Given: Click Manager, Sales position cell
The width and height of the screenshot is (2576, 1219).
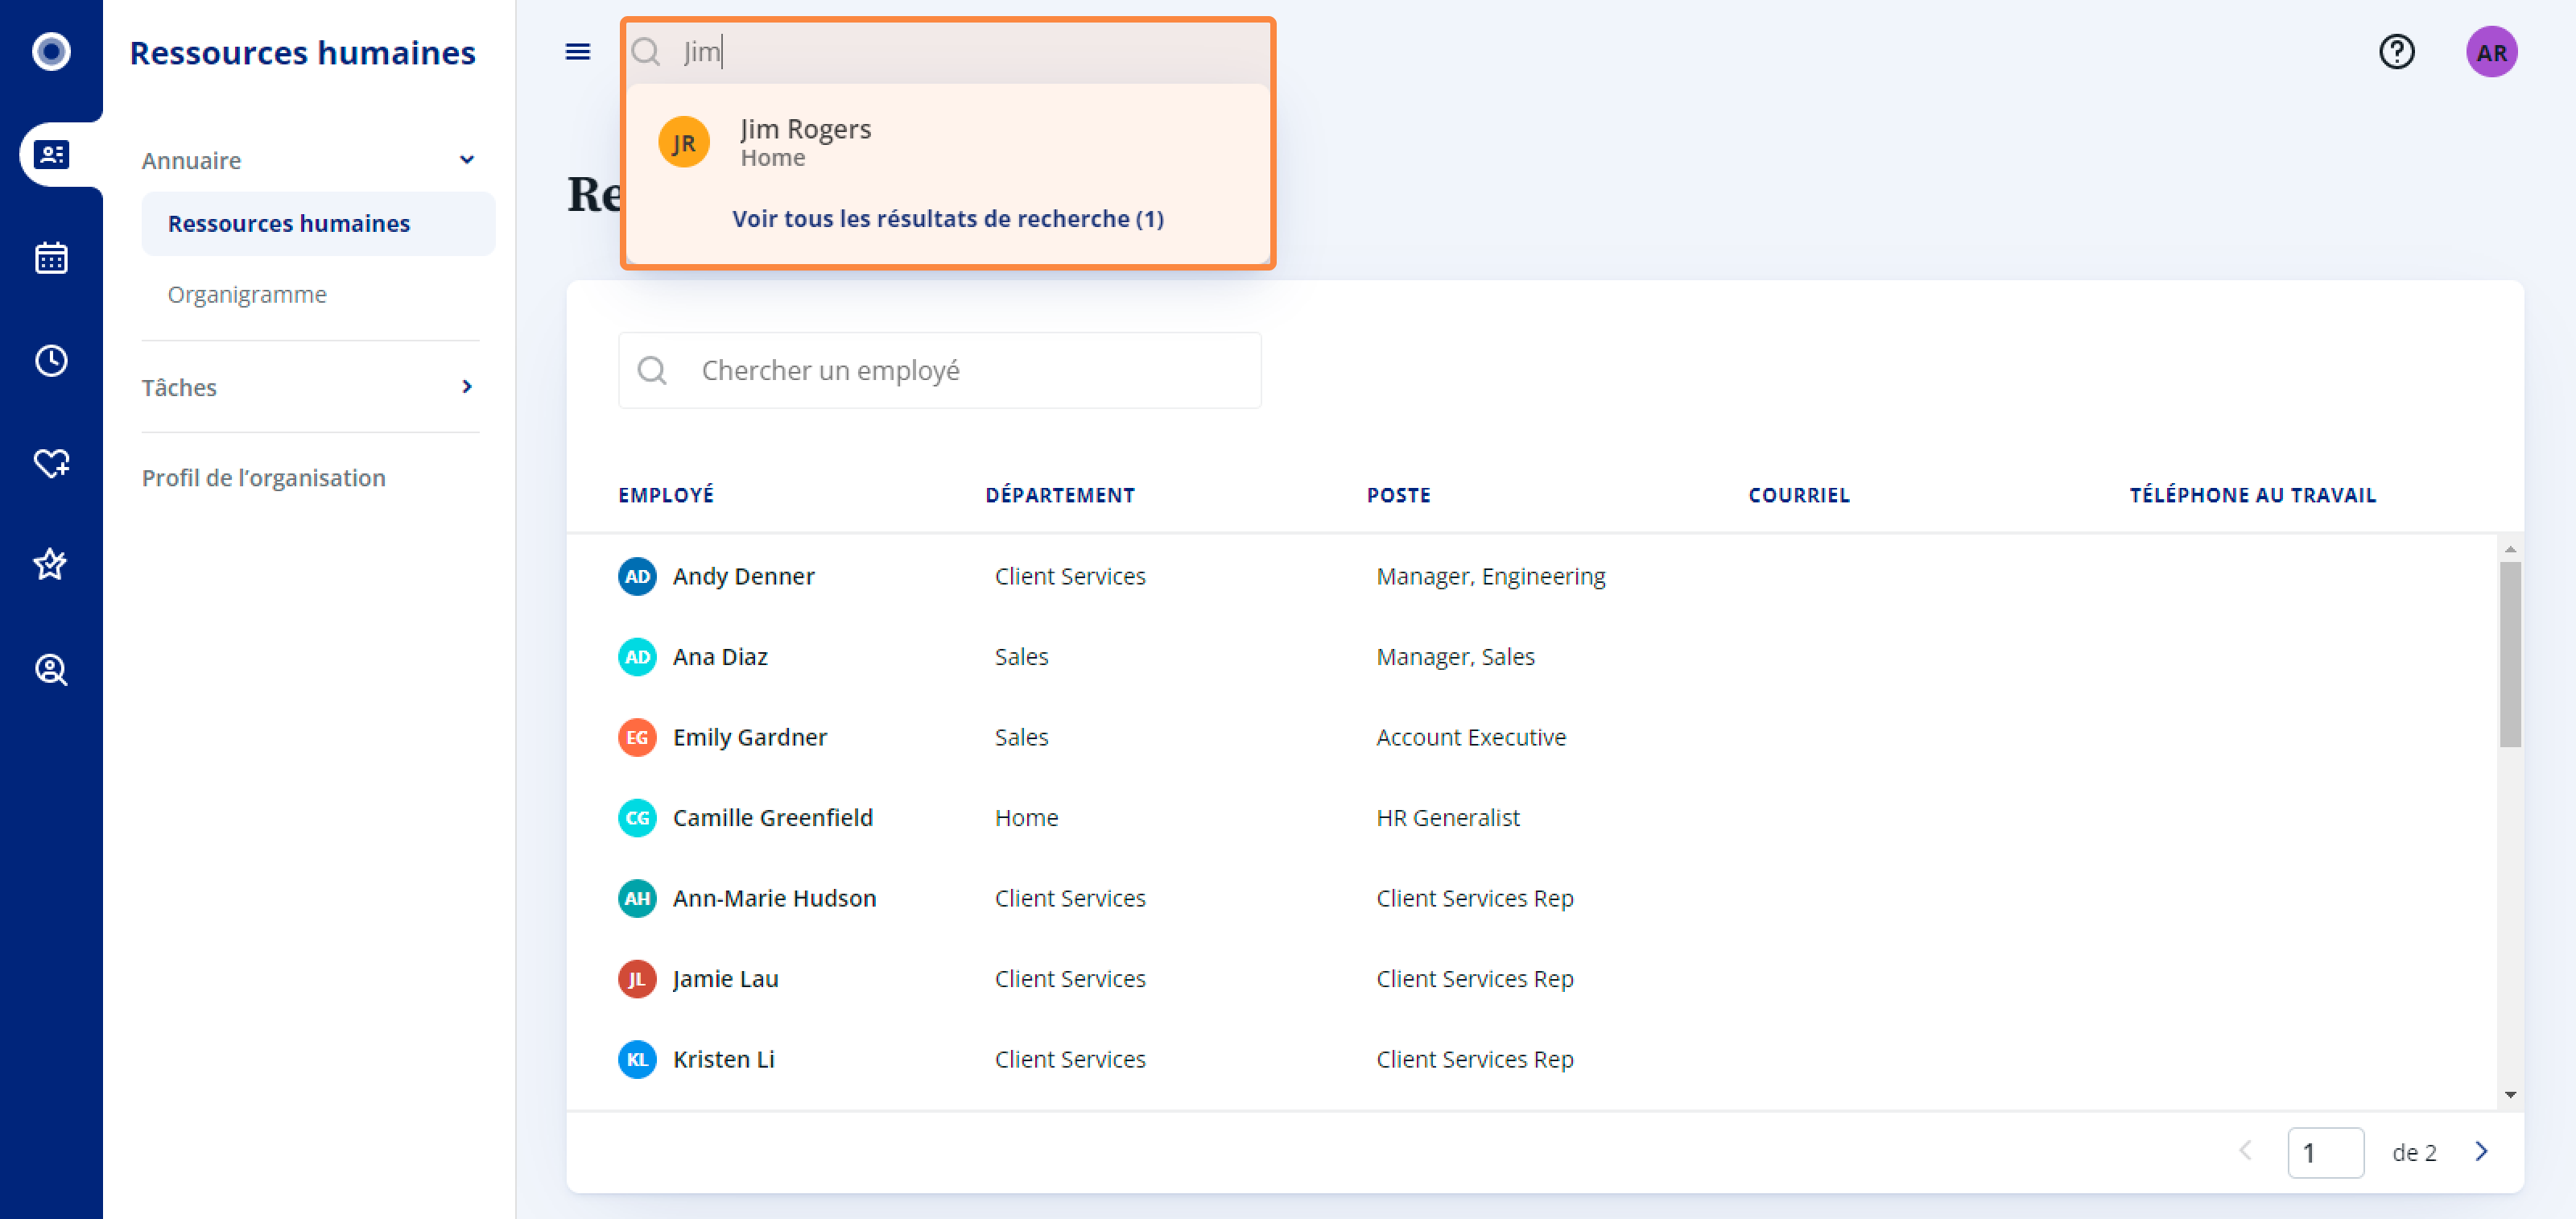Looking at the screenshot, I should pyautogui.click(x=1455, y=657).
